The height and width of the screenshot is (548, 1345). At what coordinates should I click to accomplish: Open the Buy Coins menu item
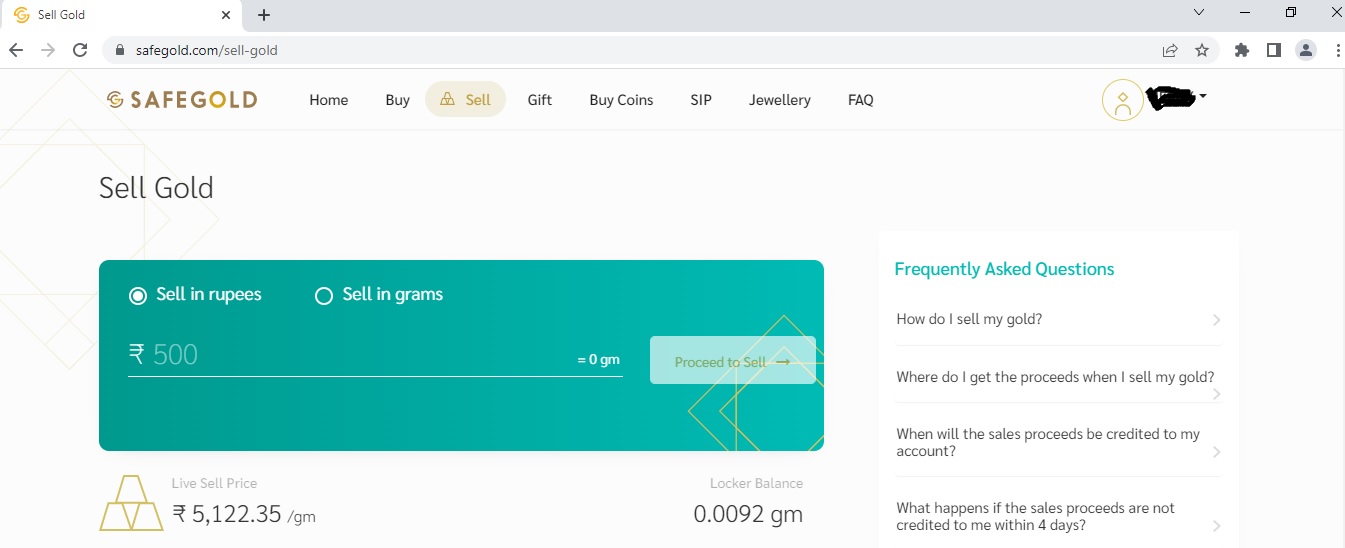(x=621, y=100)
